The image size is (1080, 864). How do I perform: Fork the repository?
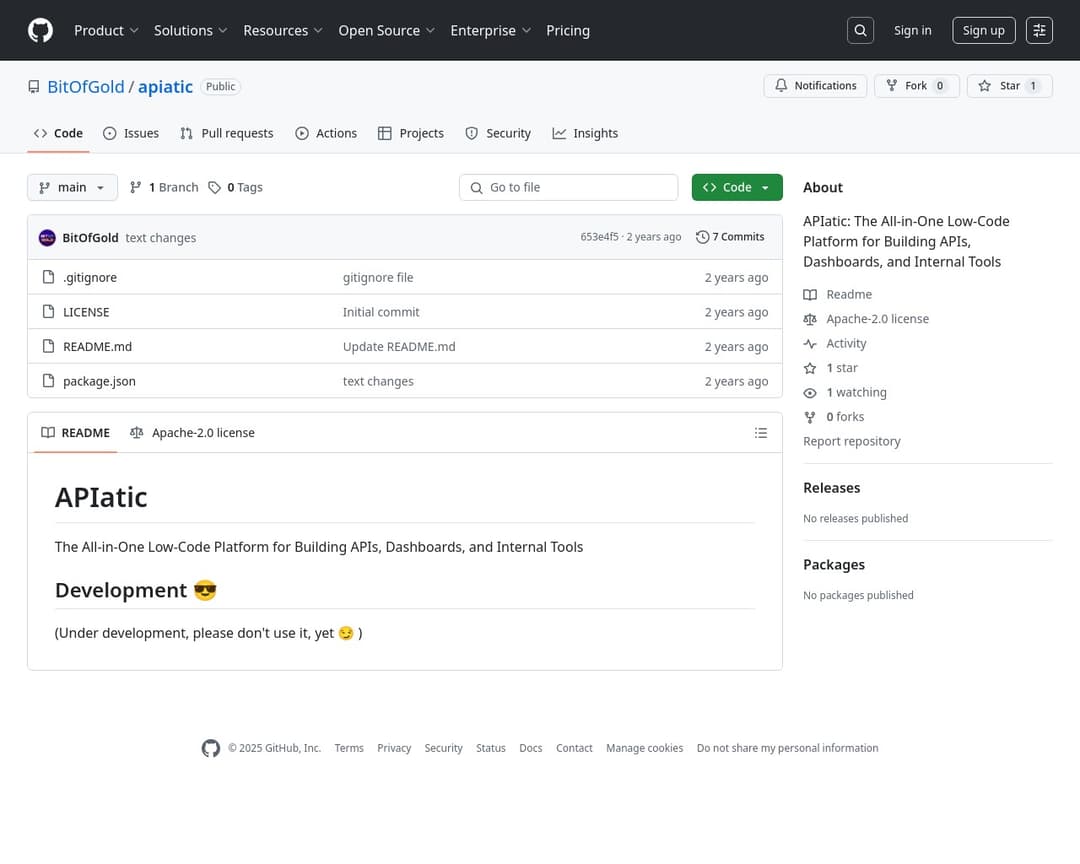[916, 85]
